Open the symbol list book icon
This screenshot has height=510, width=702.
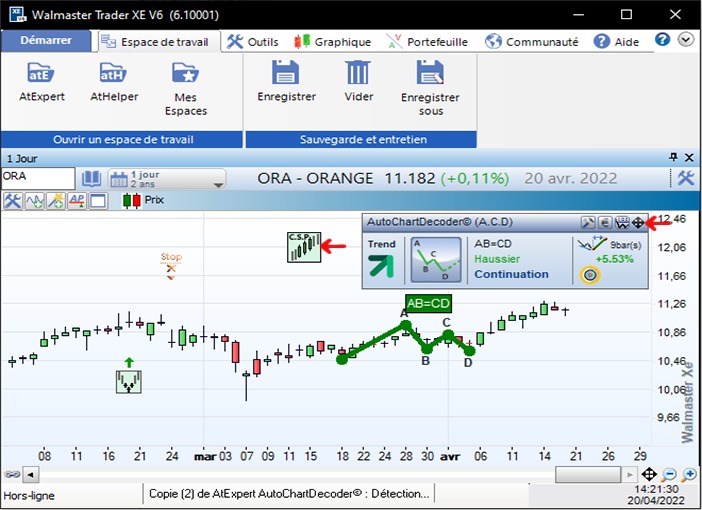pos(91,179)
